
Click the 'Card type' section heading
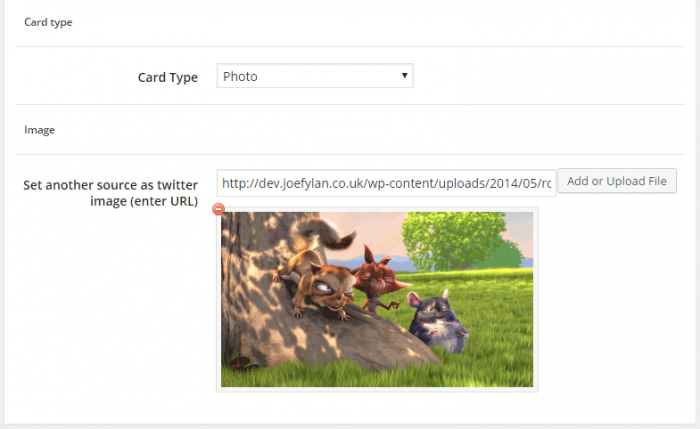(48, 22)
